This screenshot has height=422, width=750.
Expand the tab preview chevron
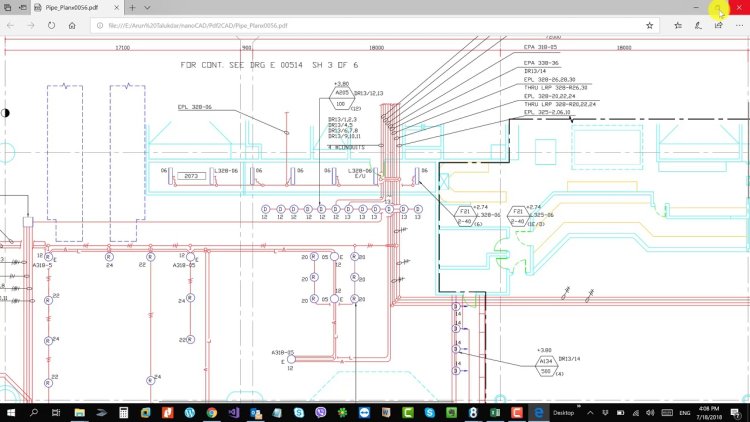147,7
